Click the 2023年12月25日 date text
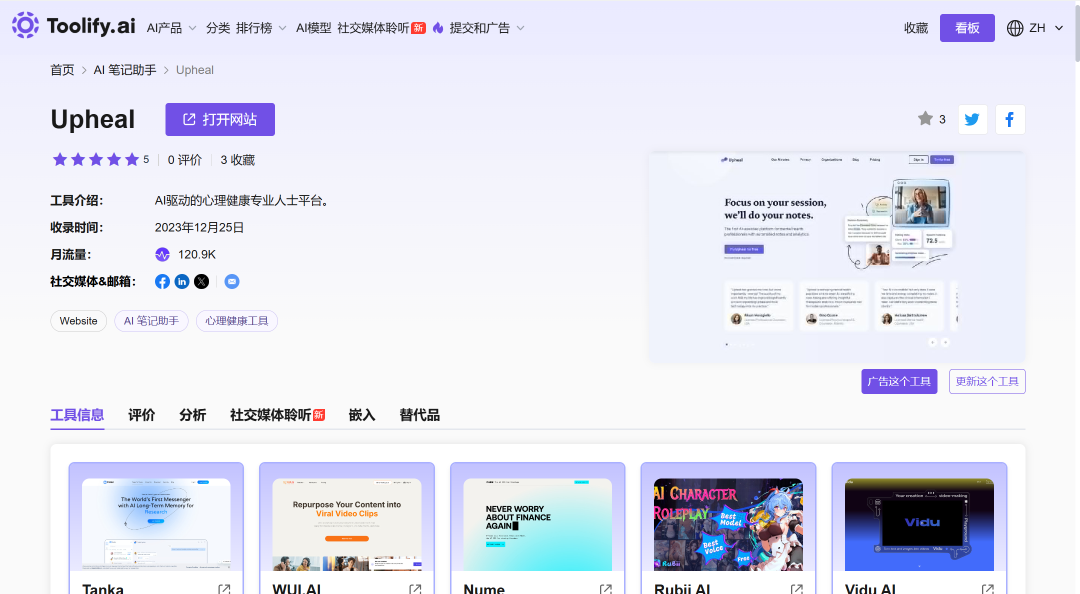The image size is (1080, 594). coord(199,227)
